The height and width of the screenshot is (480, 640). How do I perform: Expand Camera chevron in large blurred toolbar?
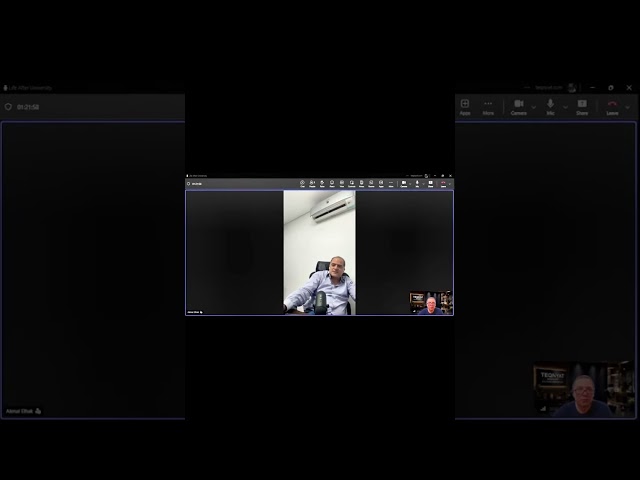pyautogui.click(x=533, y=107)
